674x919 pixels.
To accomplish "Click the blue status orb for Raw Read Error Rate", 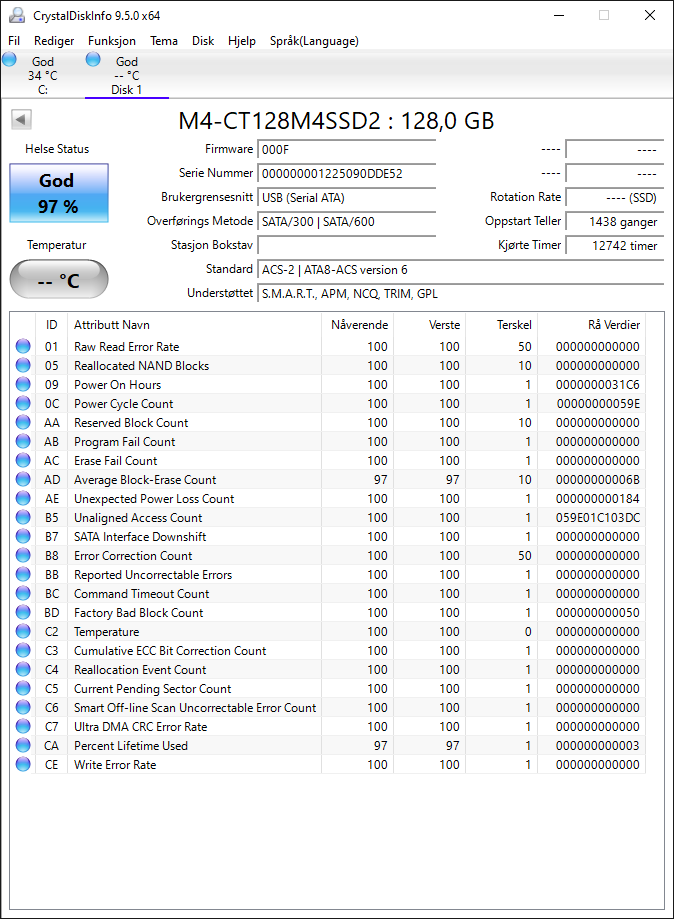I will point(23,346).
